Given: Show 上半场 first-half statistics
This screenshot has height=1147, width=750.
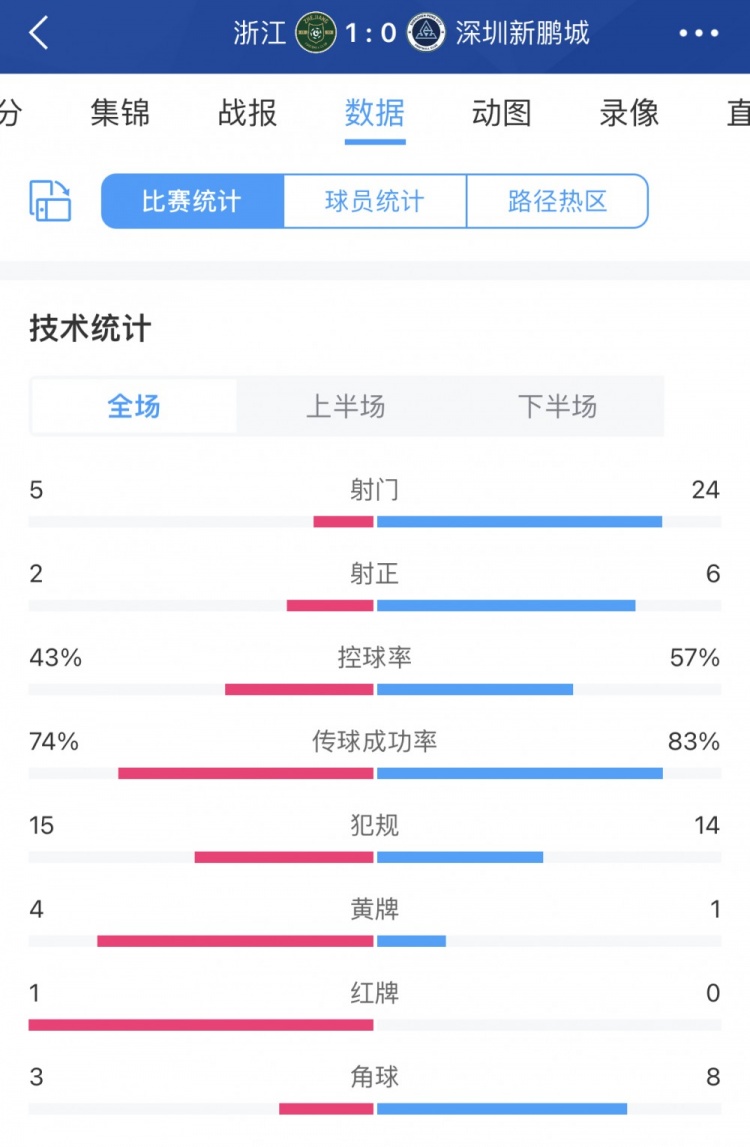Looking at the screenshot, I should pyautogui.click(x=345, y=406).
